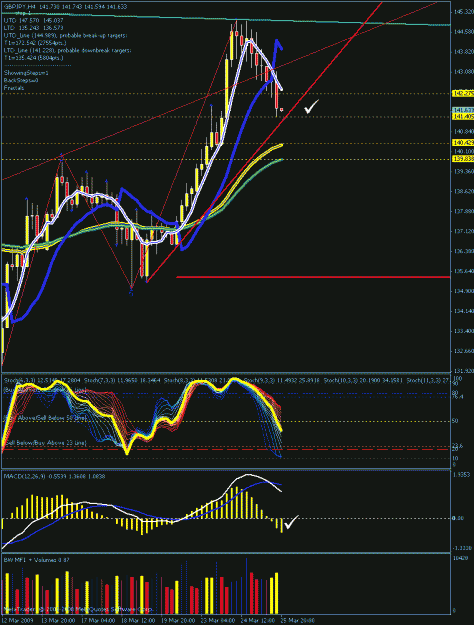Viewport: 474px width, 625px height.
Task: Click the LTD_Line probable downbreak targets text
Action: click(67, 51)
